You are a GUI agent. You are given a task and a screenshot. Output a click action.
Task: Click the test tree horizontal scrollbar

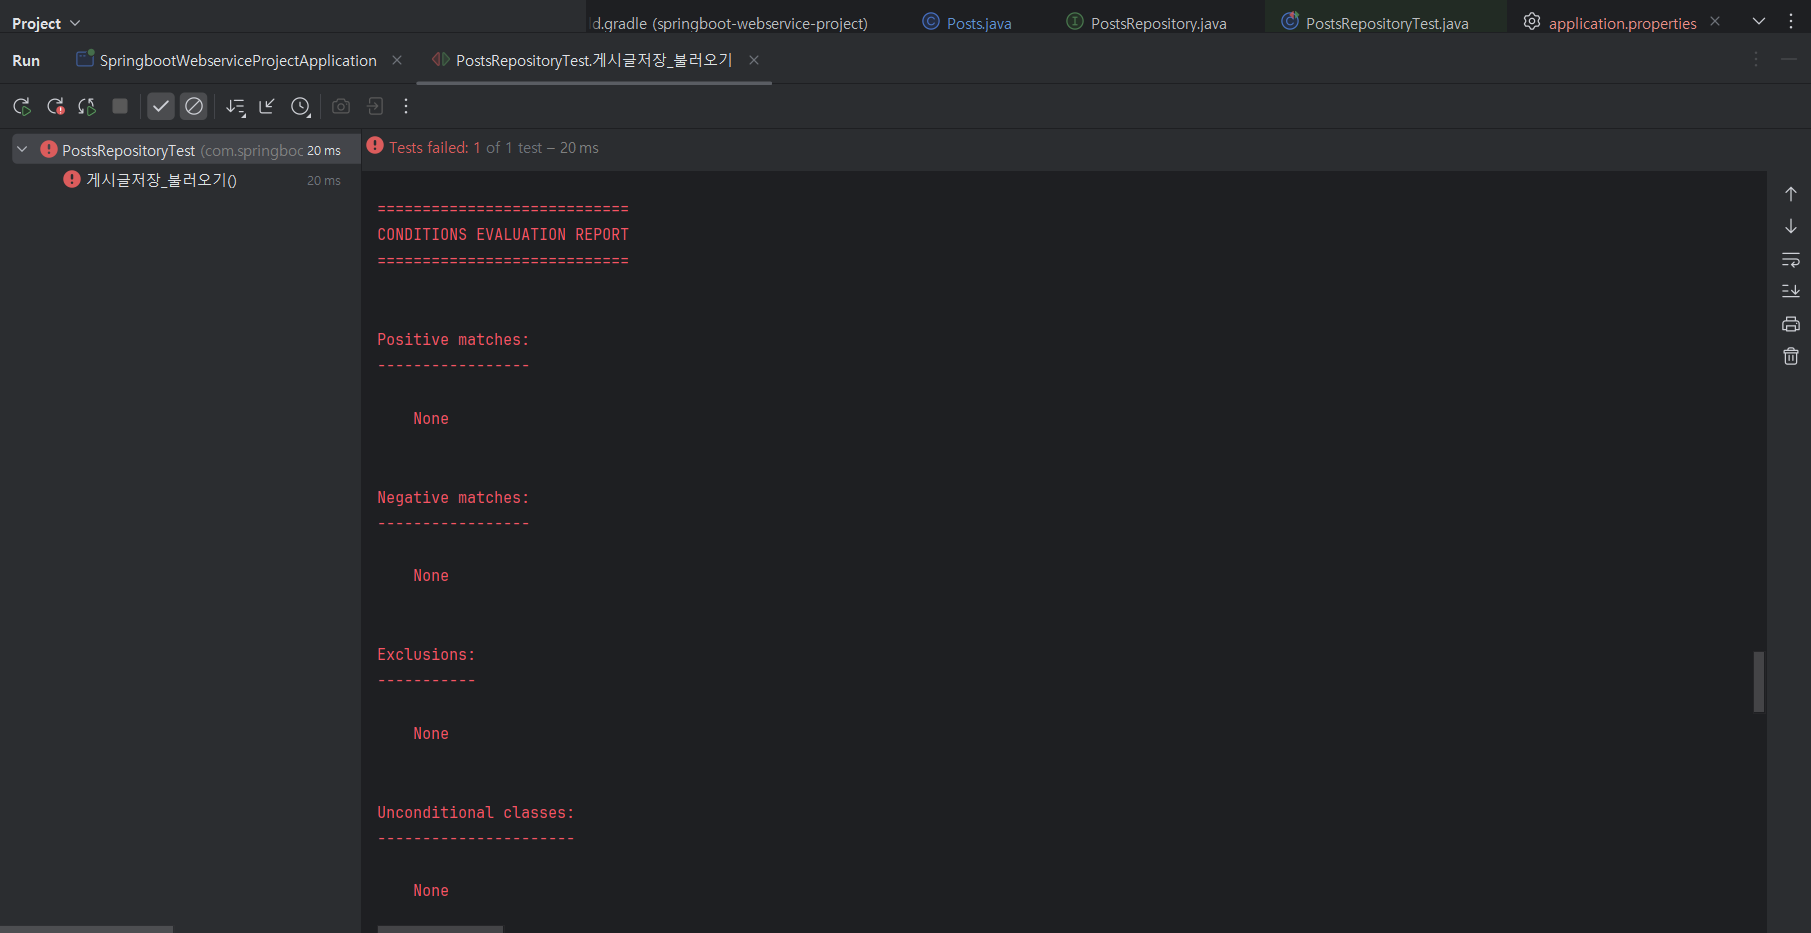click(86, 929)
